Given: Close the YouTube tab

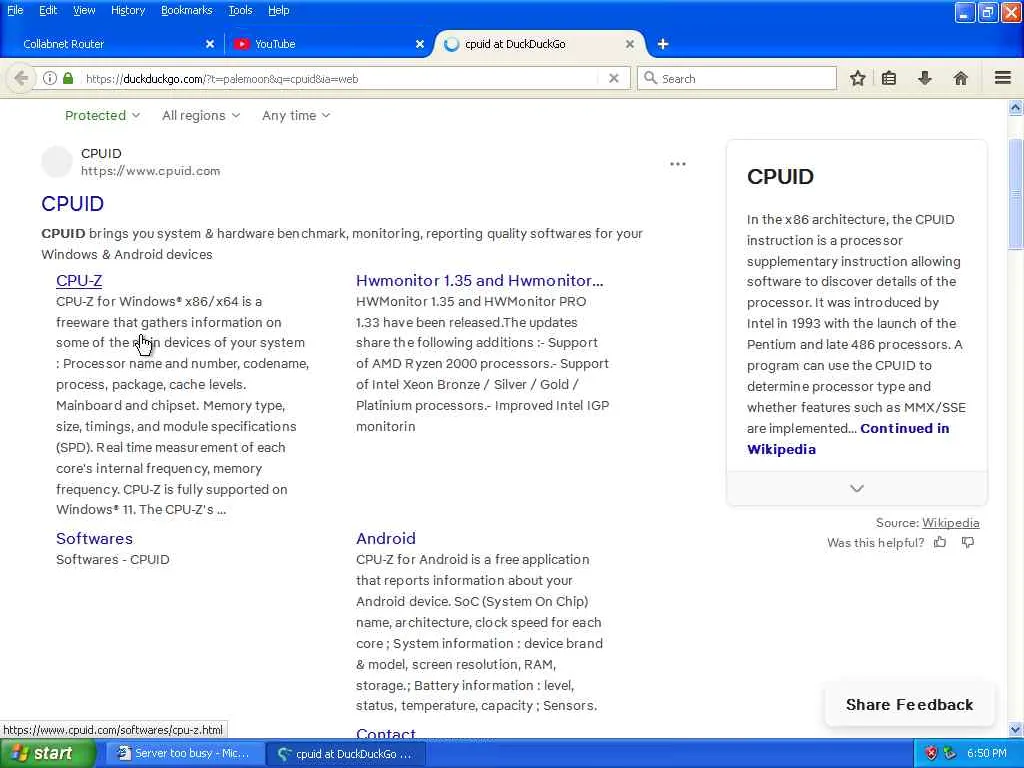Looking at the screenshot, I should pyautogui.click(x=420, y=44).
